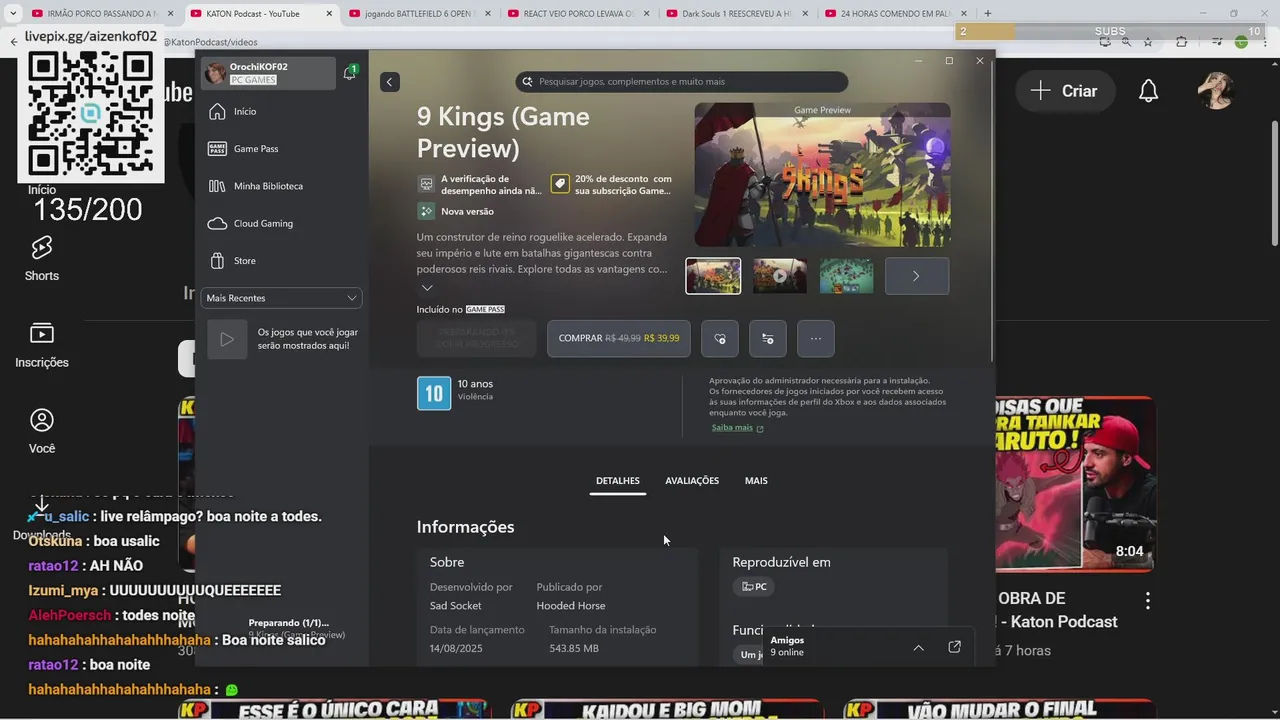Click the OrochiKOF02 profile avatar

click(215, 73)
